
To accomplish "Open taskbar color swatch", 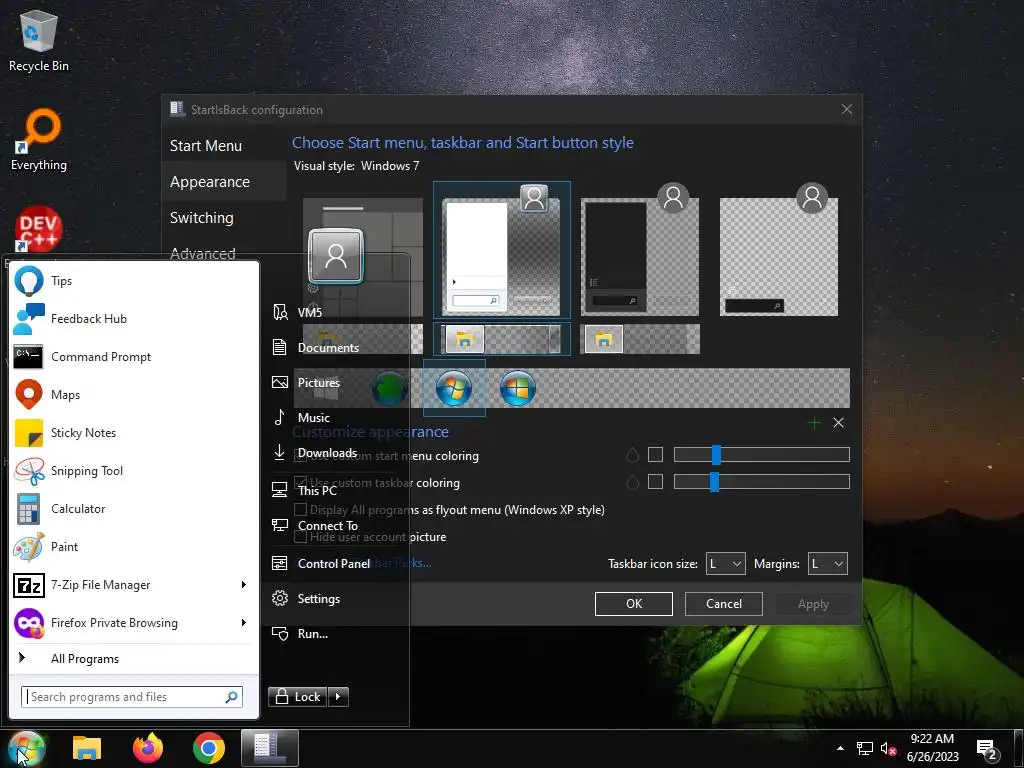I will pyautogui.click(x=655, y=482).
